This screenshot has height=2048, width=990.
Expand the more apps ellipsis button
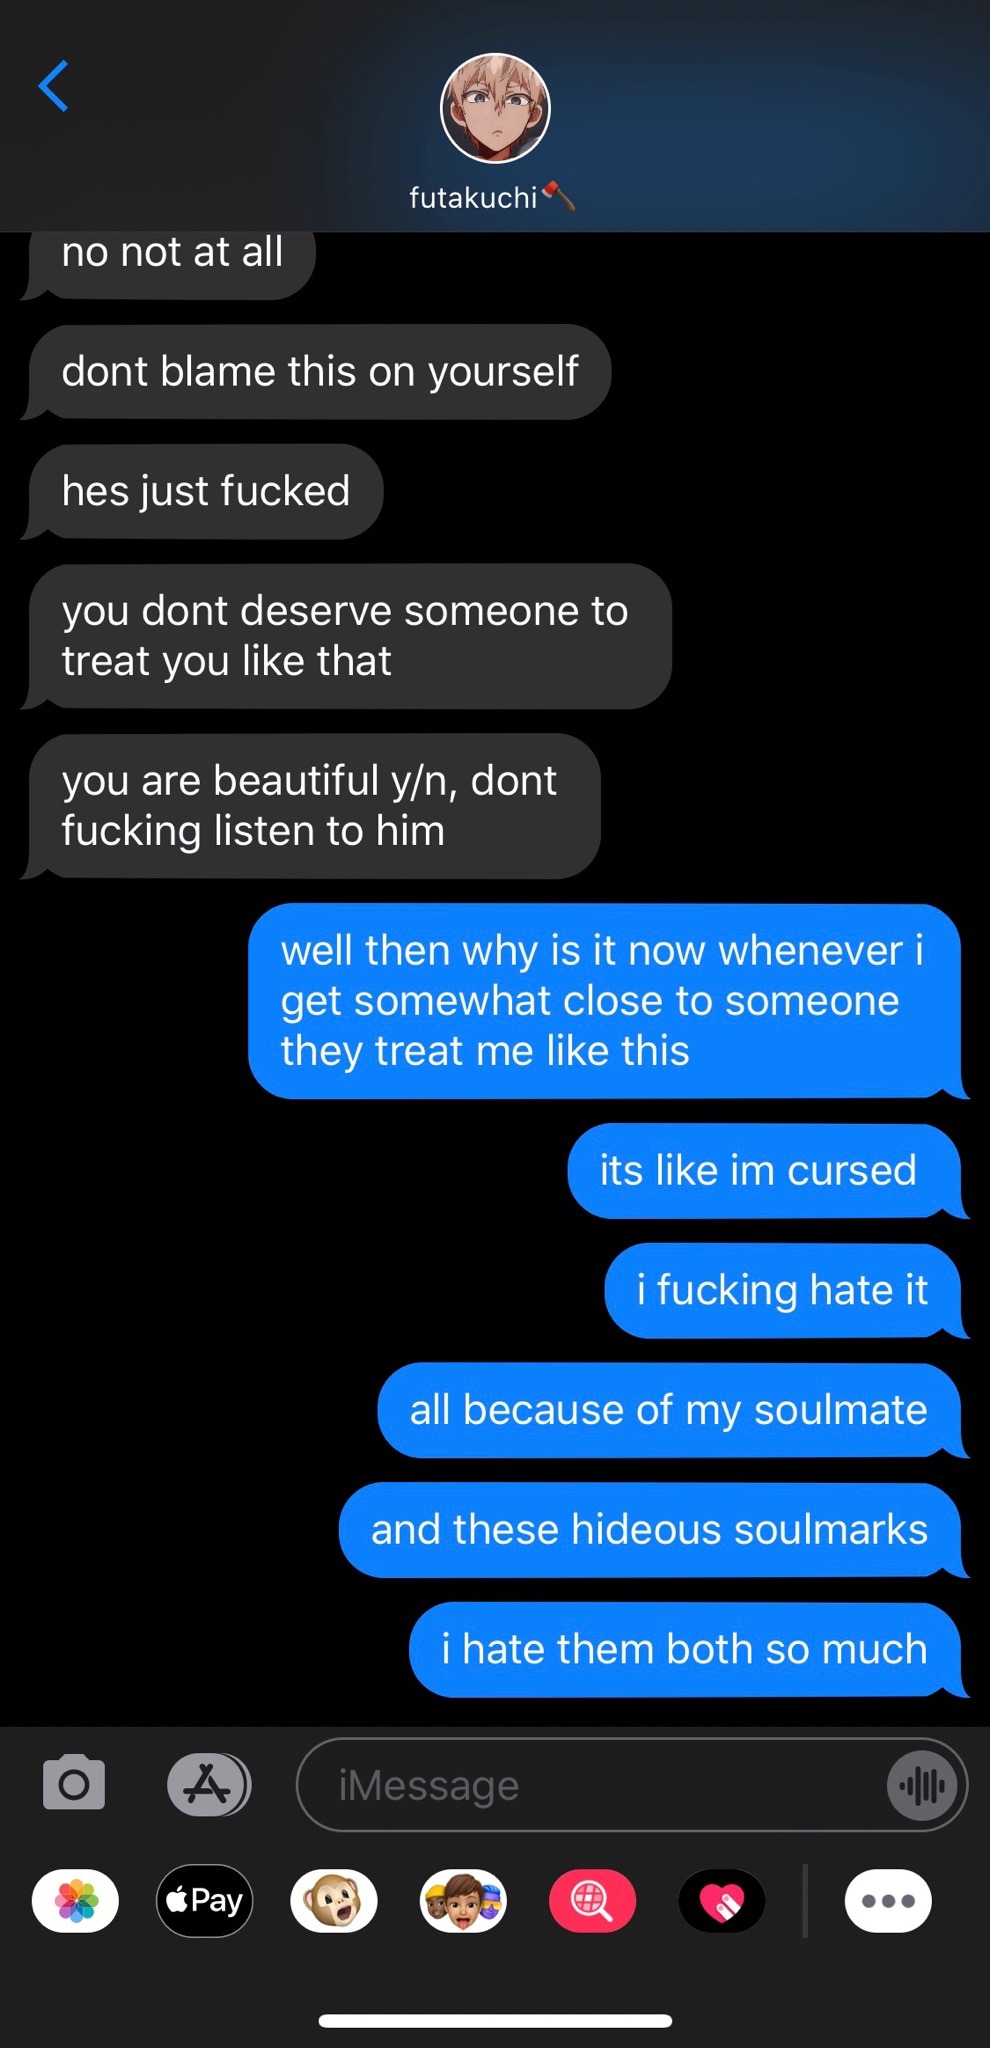pyautogui.click(x=888, y=1900)
